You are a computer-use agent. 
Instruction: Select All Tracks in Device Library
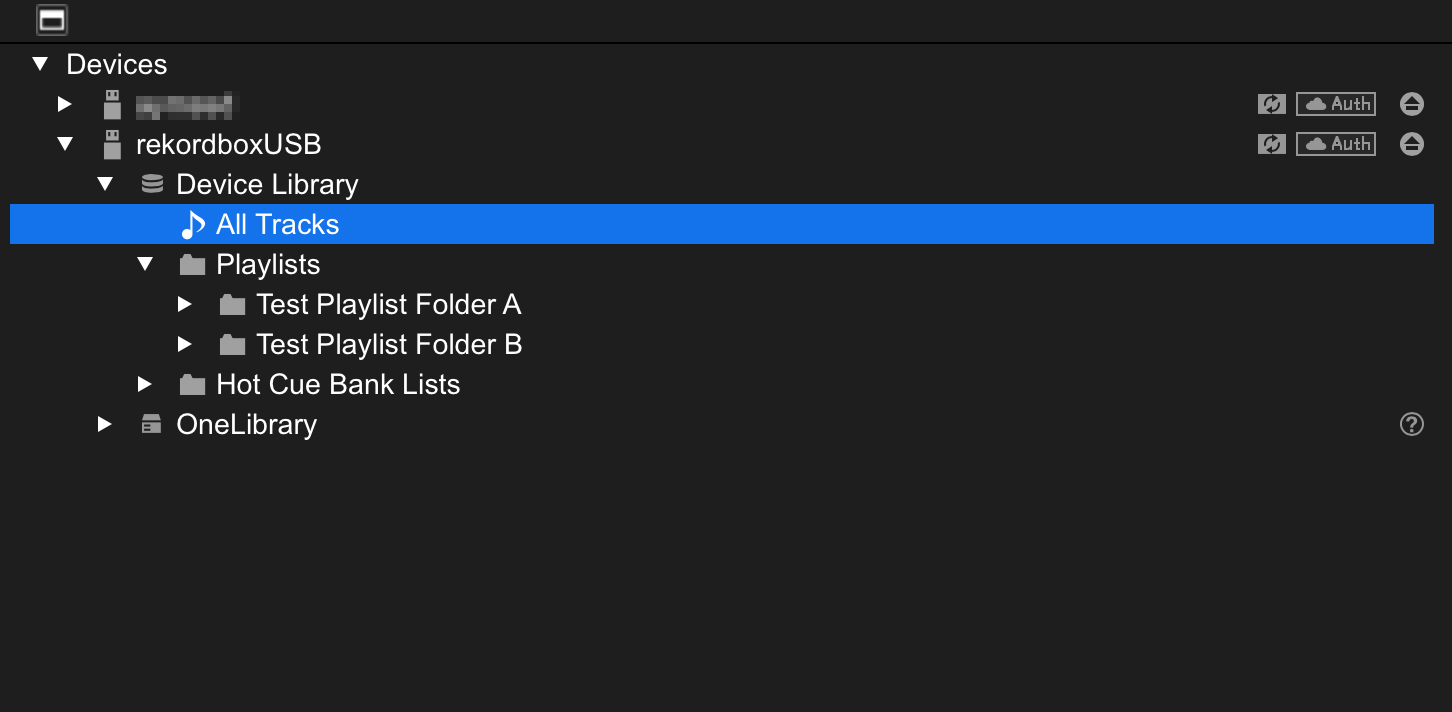point(277,224)
